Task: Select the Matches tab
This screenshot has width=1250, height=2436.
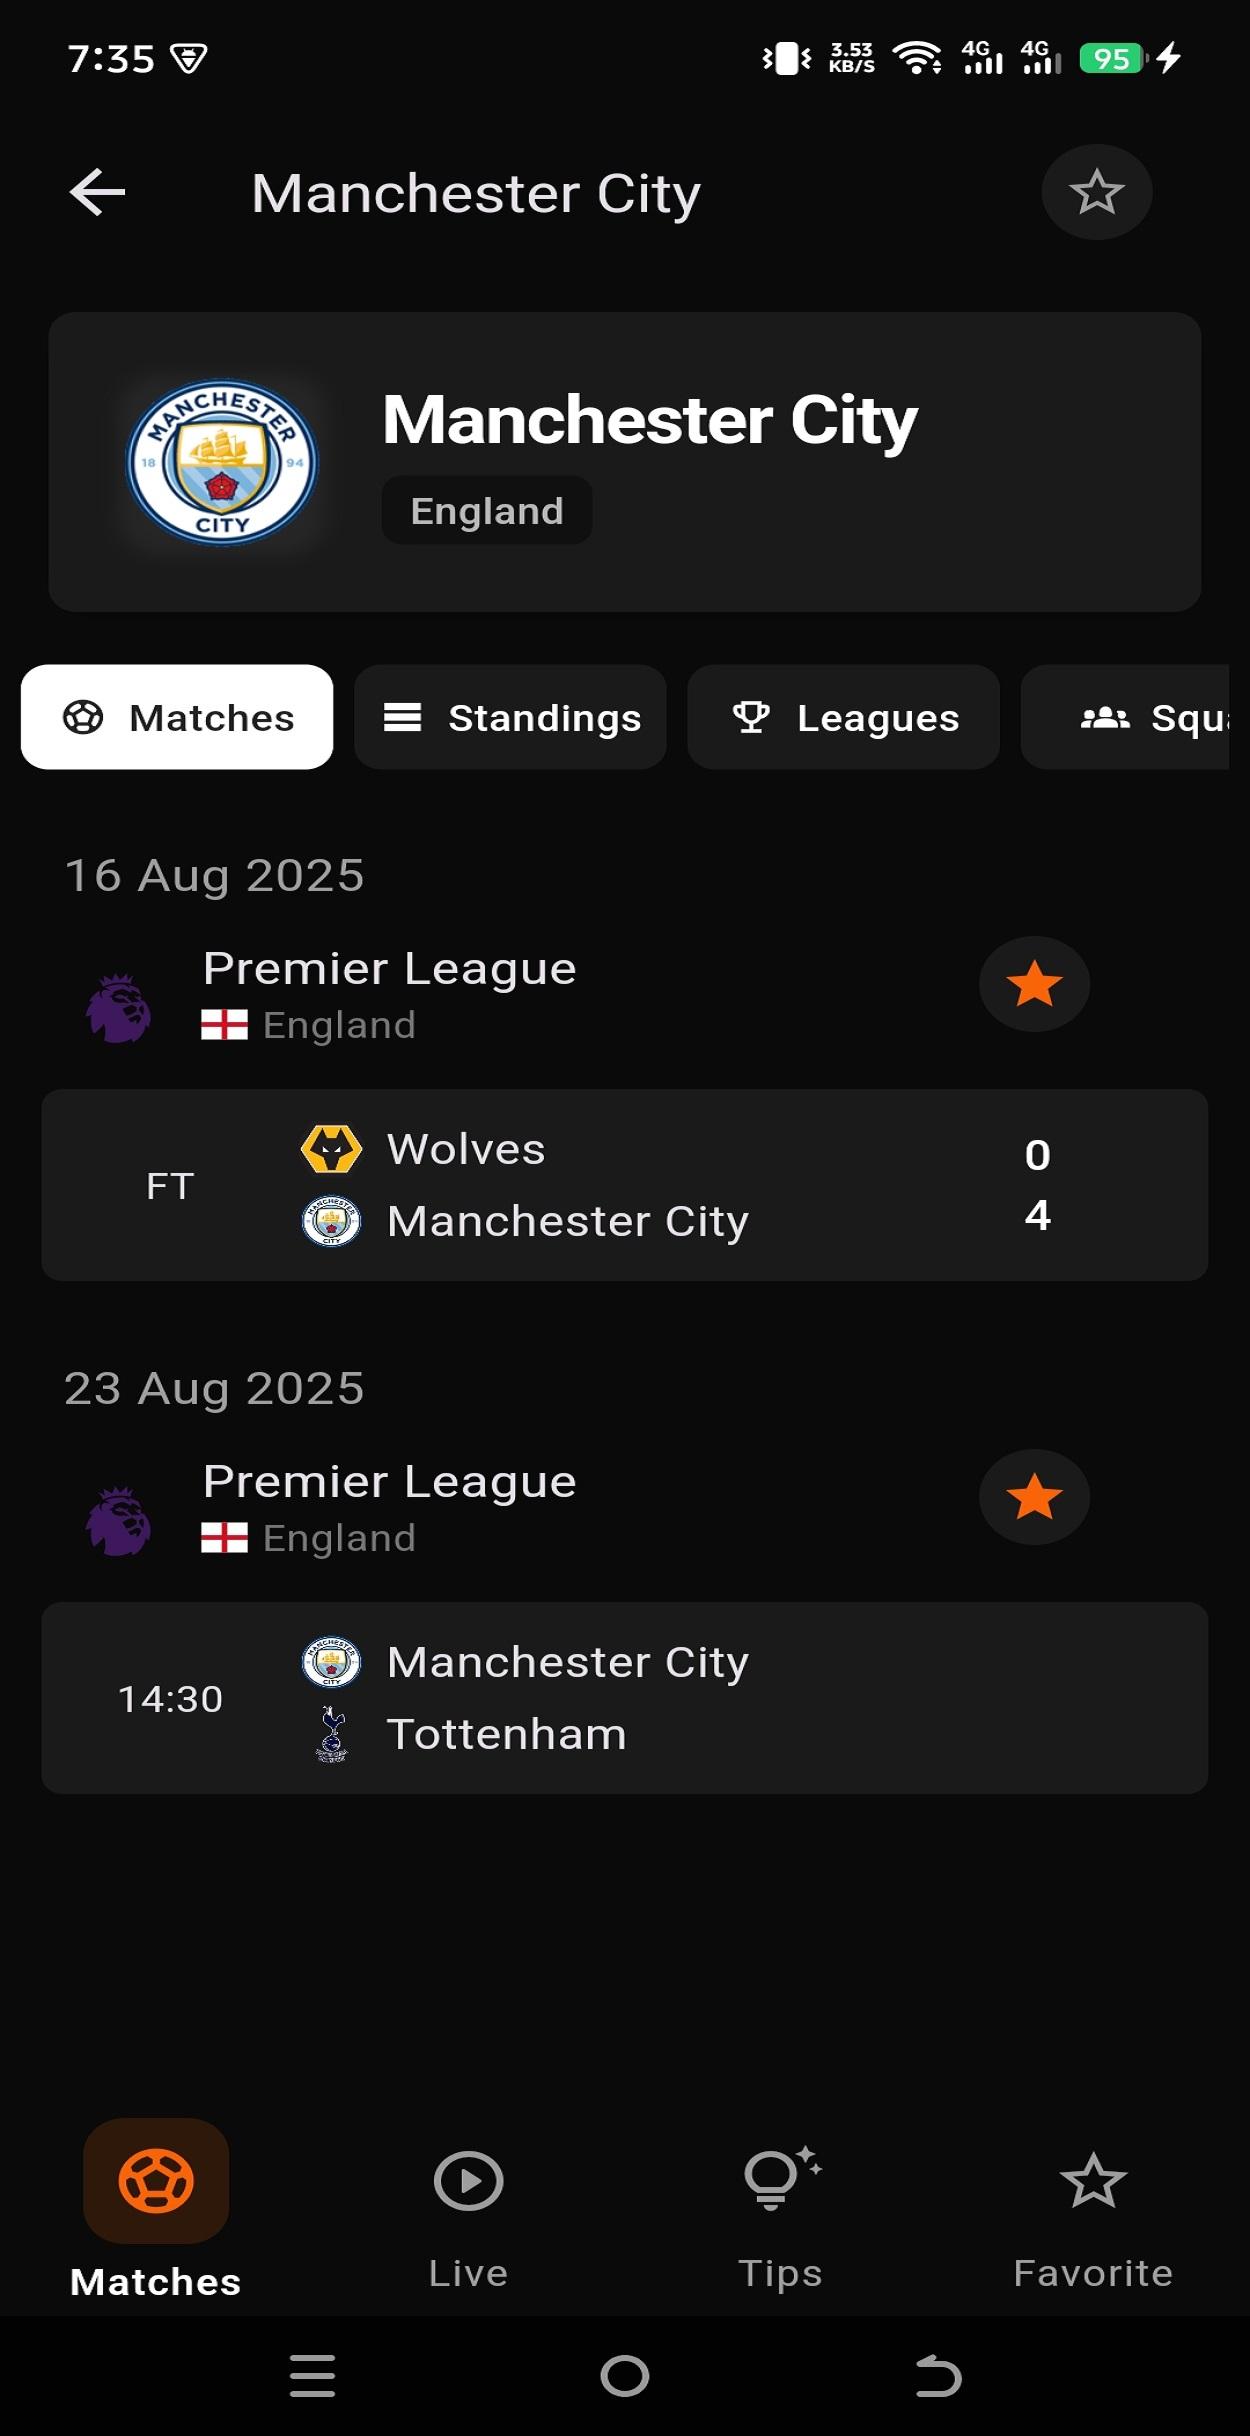Action: click(x=177, y=717)
